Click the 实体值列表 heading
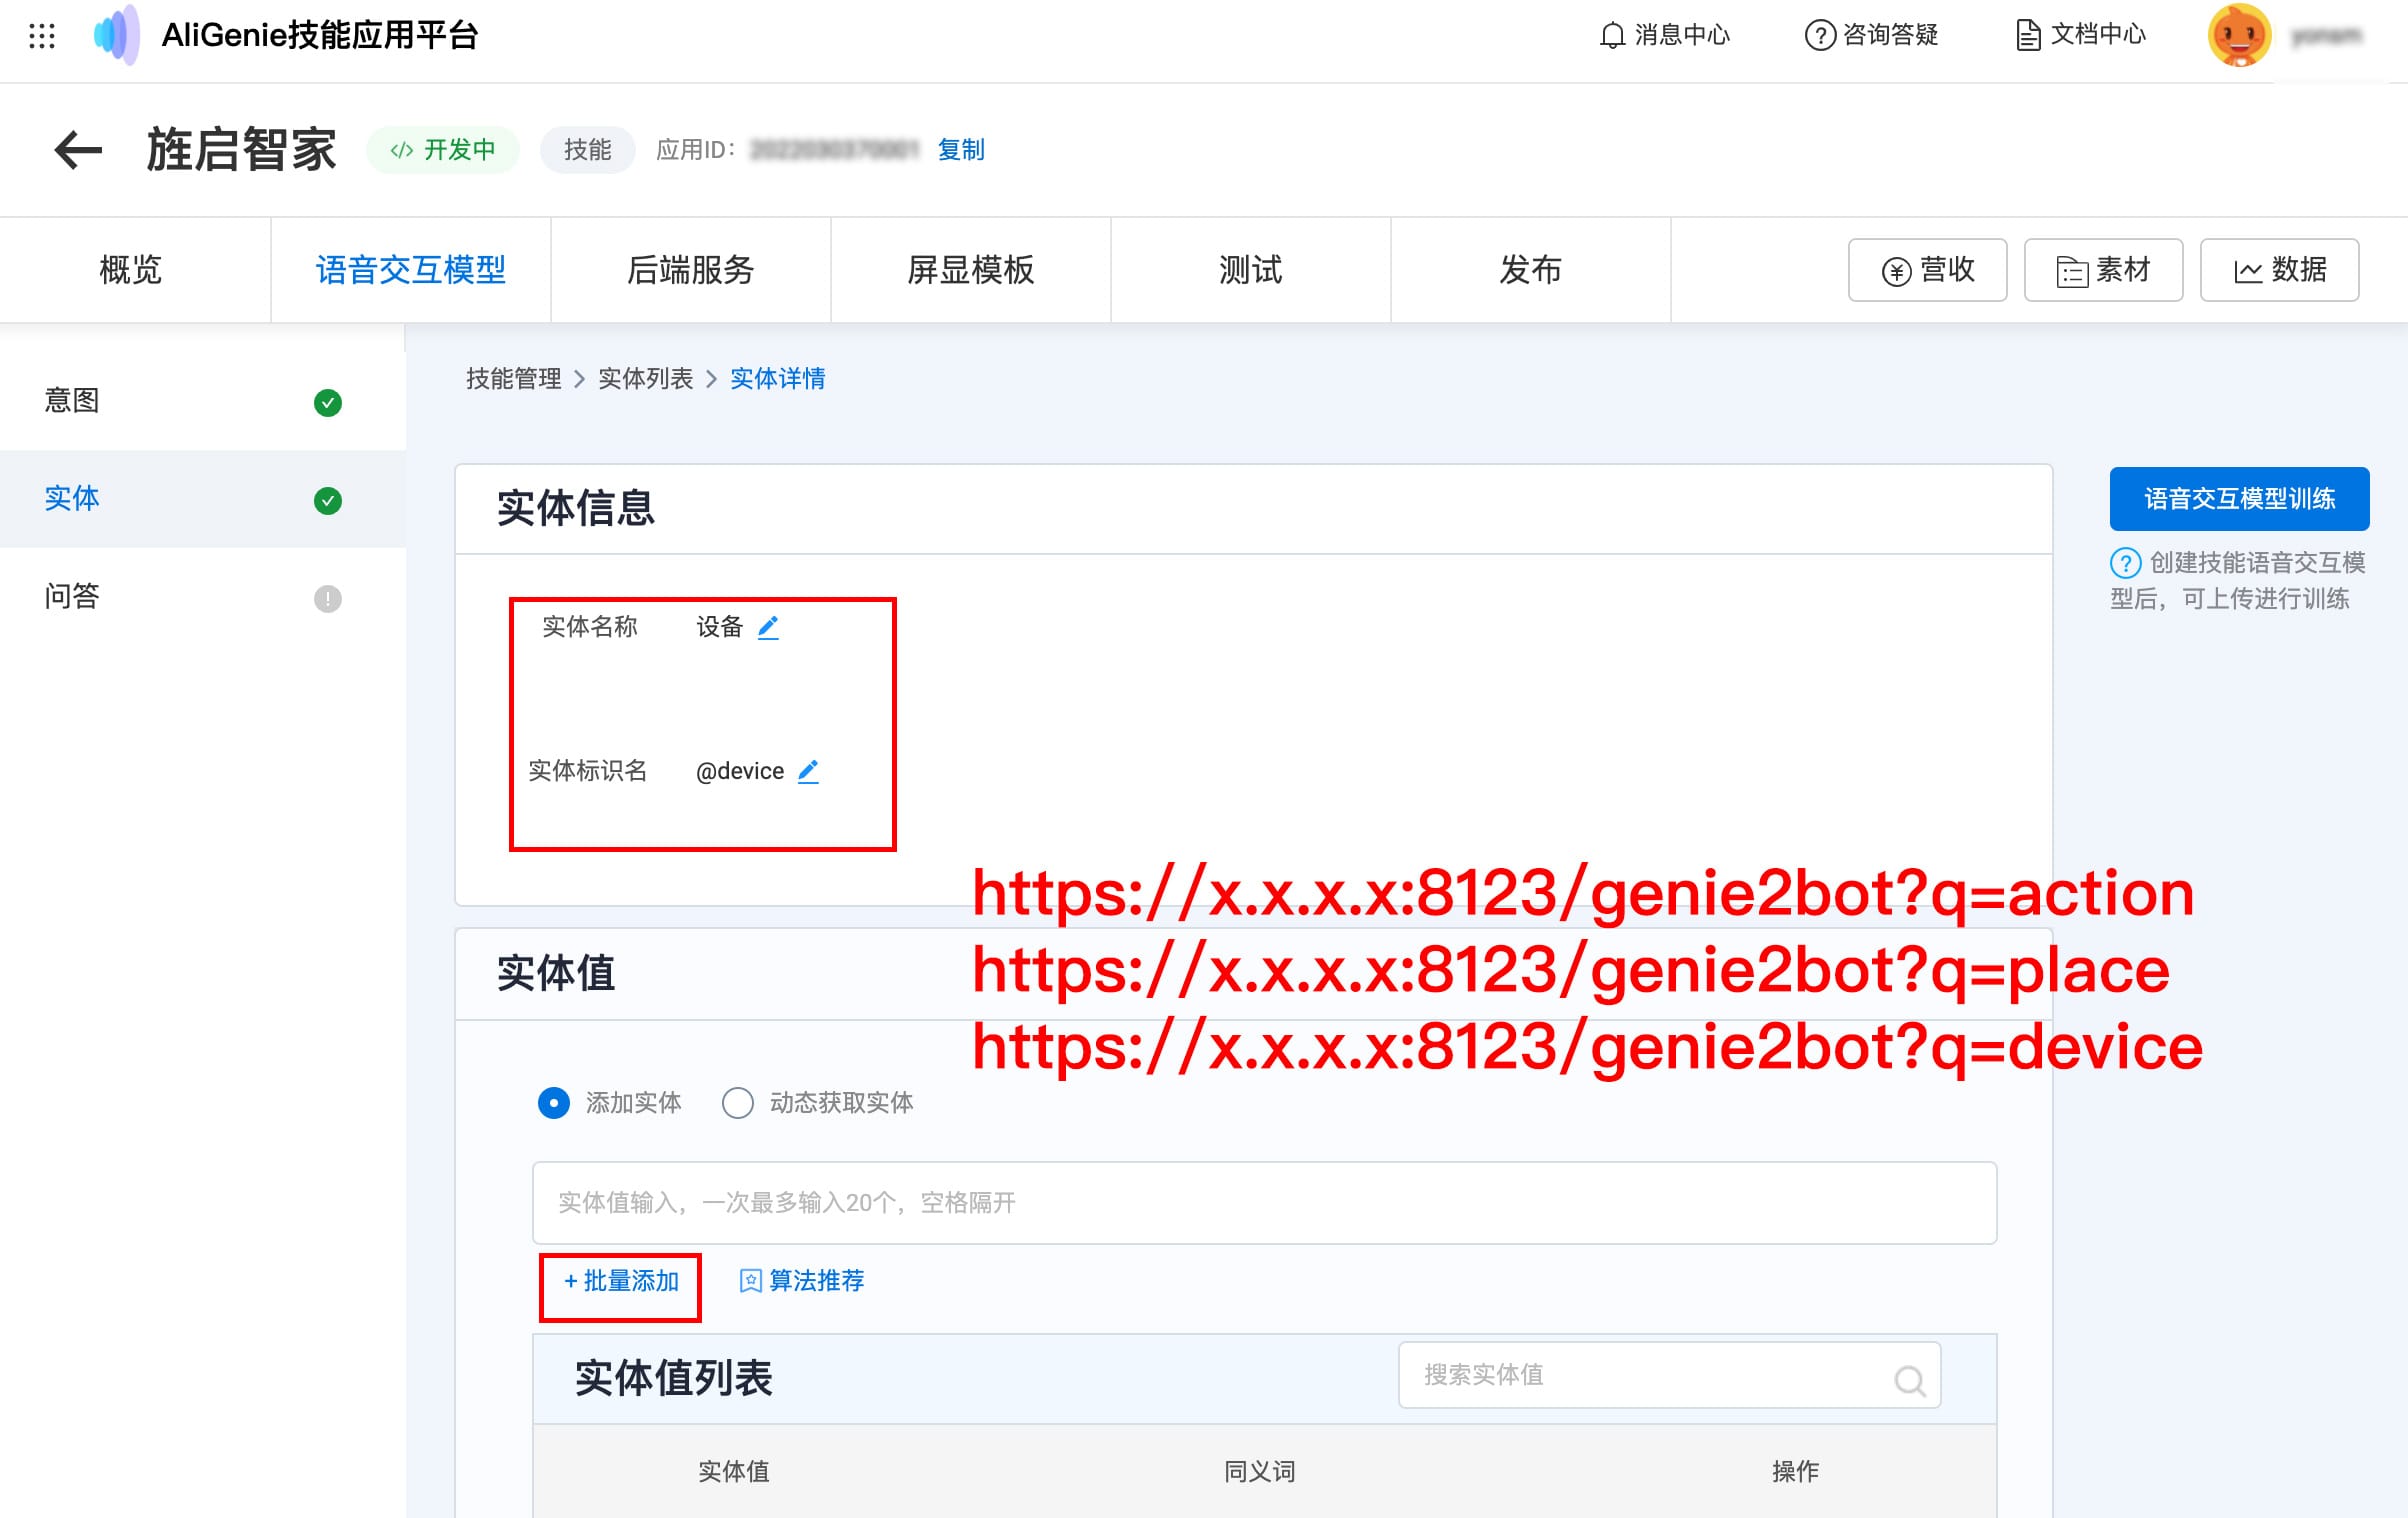2408x1518 pixels. (x=674, y=1379)
